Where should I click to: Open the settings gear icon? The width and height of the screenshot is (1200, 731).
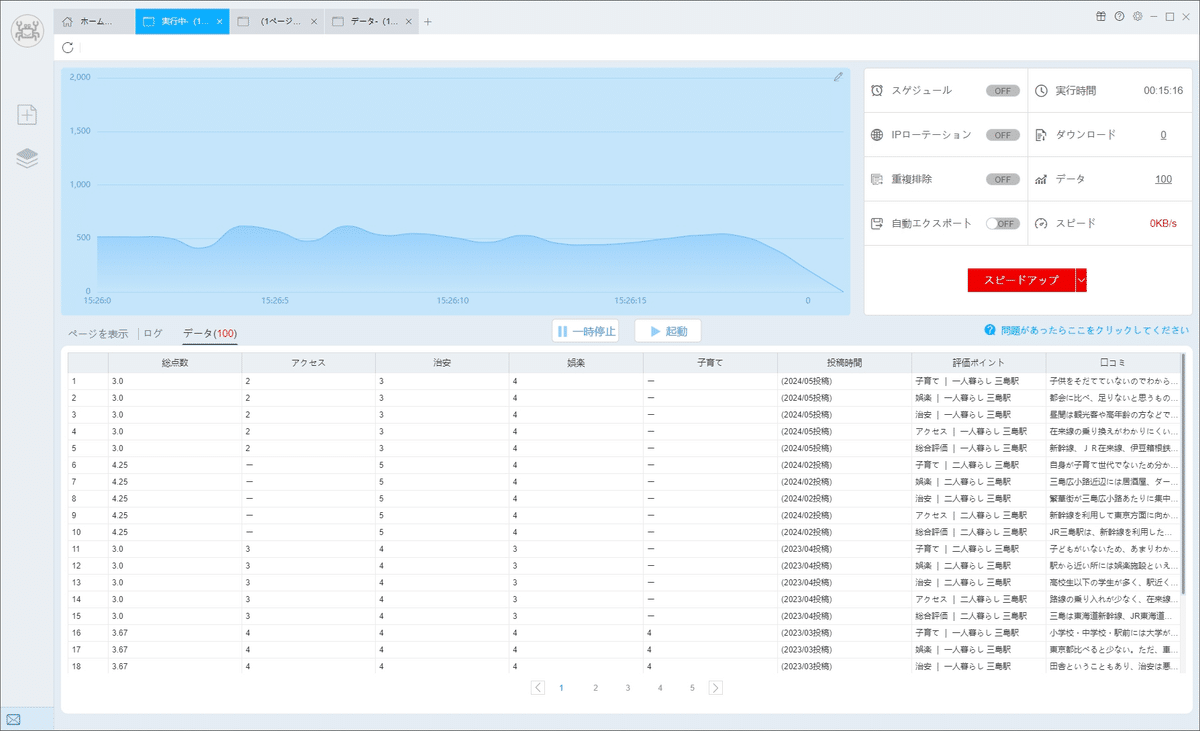1137,16
